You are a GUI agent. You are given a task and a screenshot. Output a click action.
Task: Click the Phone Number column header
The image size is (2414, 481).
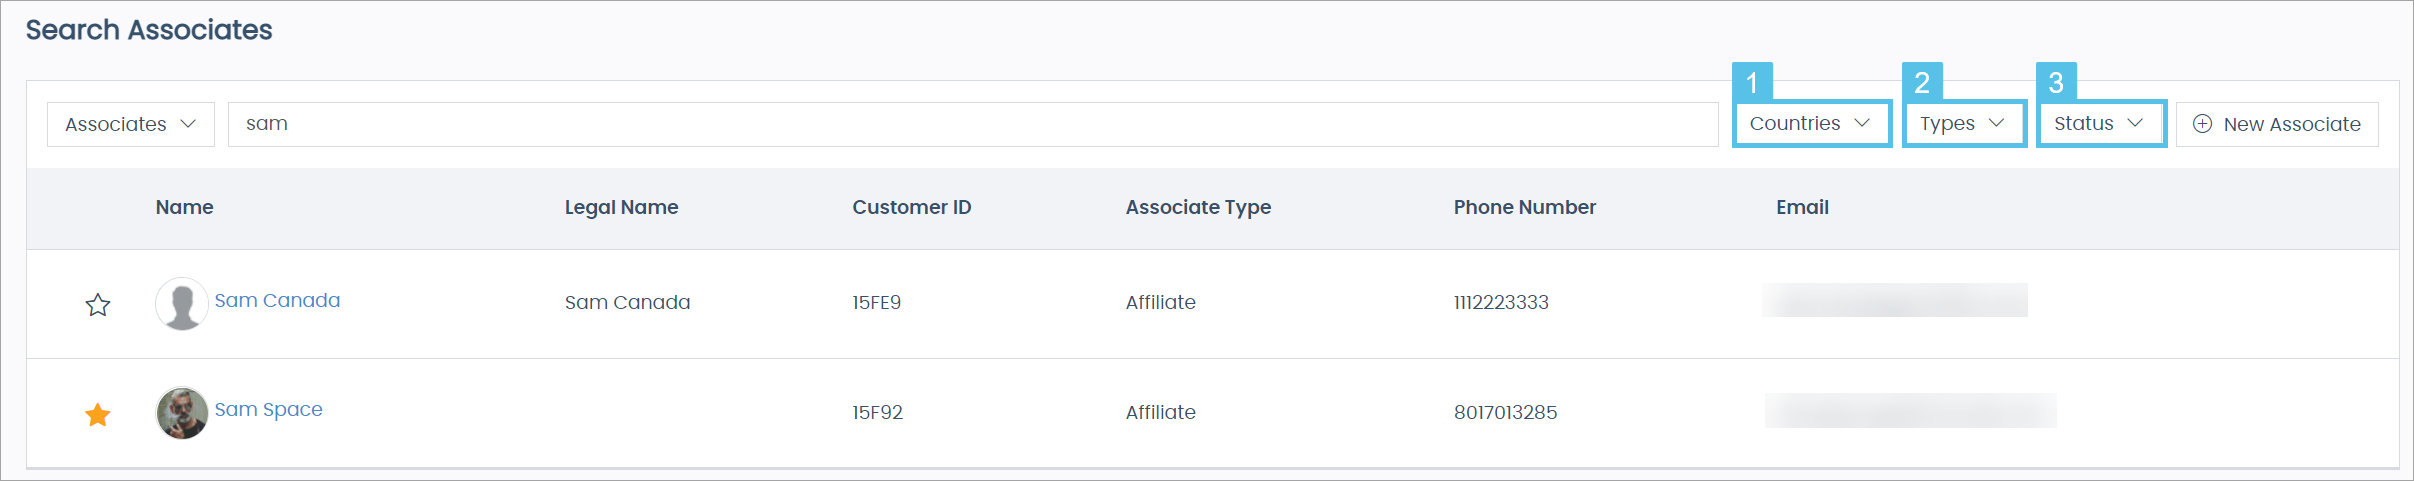(1524, 208)
